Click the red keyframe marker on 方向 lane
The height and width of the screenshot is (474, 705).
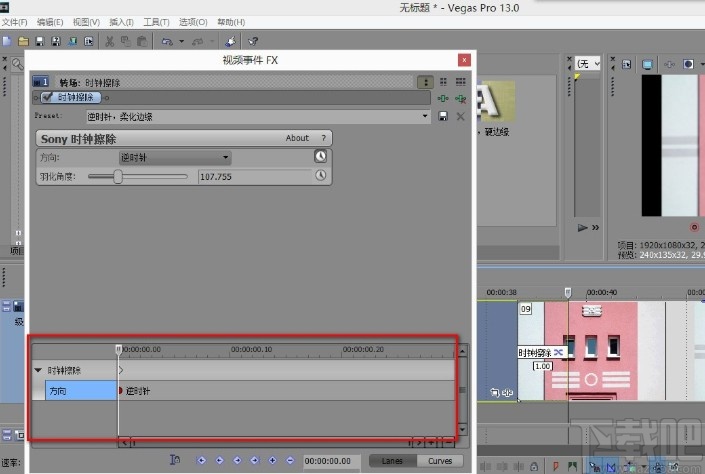coord(120,390)
